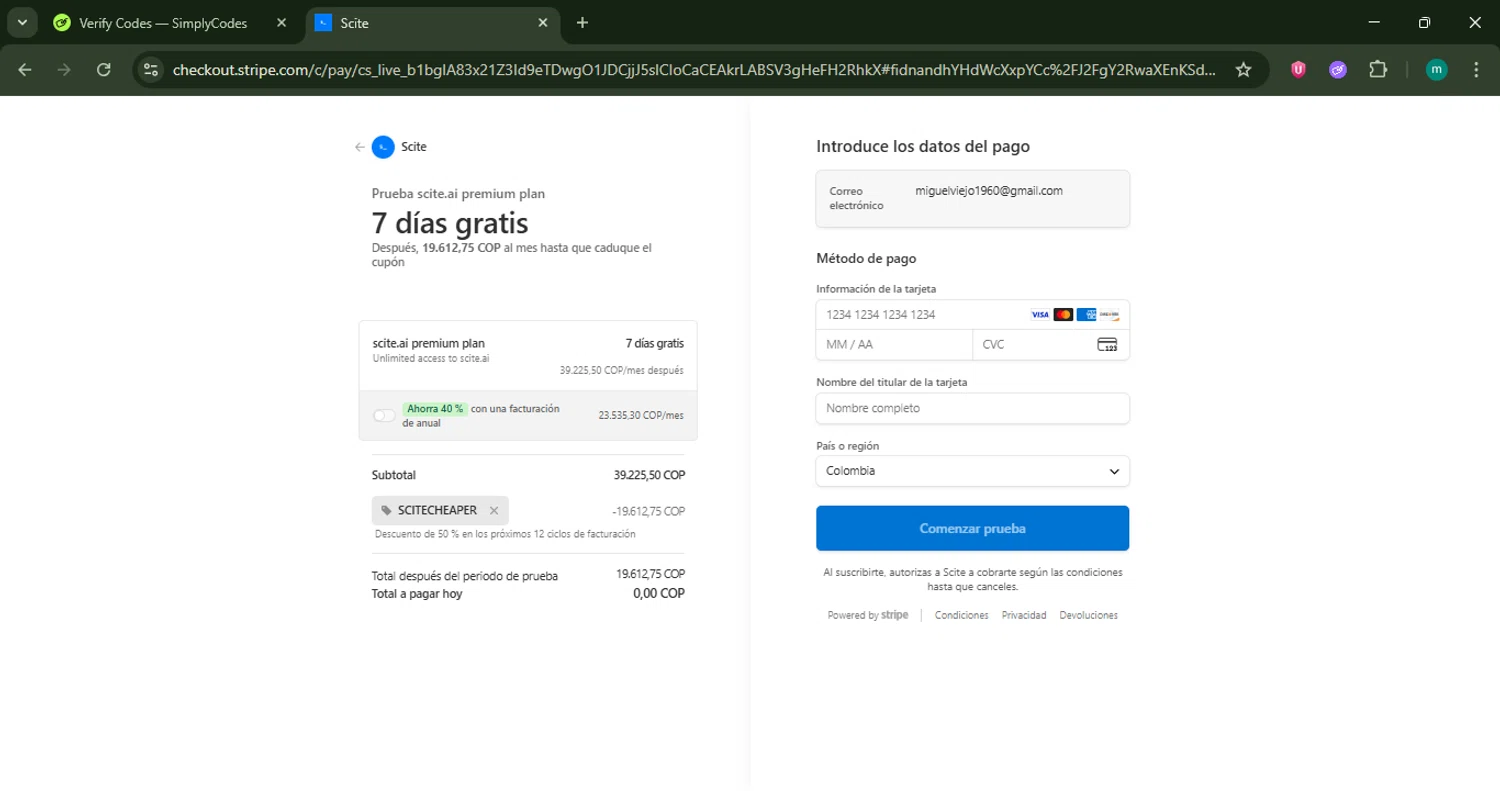
Task: Click the 0,00 COP total
Action: (x=659, y=593)
